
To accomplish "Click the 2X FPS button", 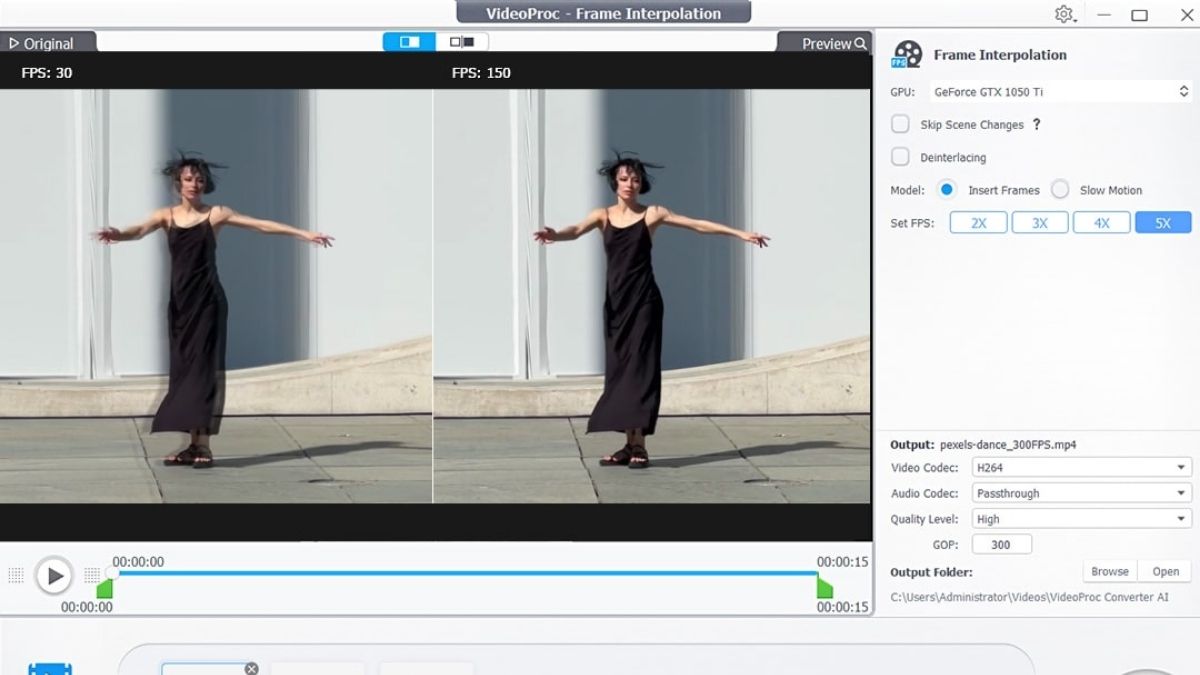I will point(977,222).
